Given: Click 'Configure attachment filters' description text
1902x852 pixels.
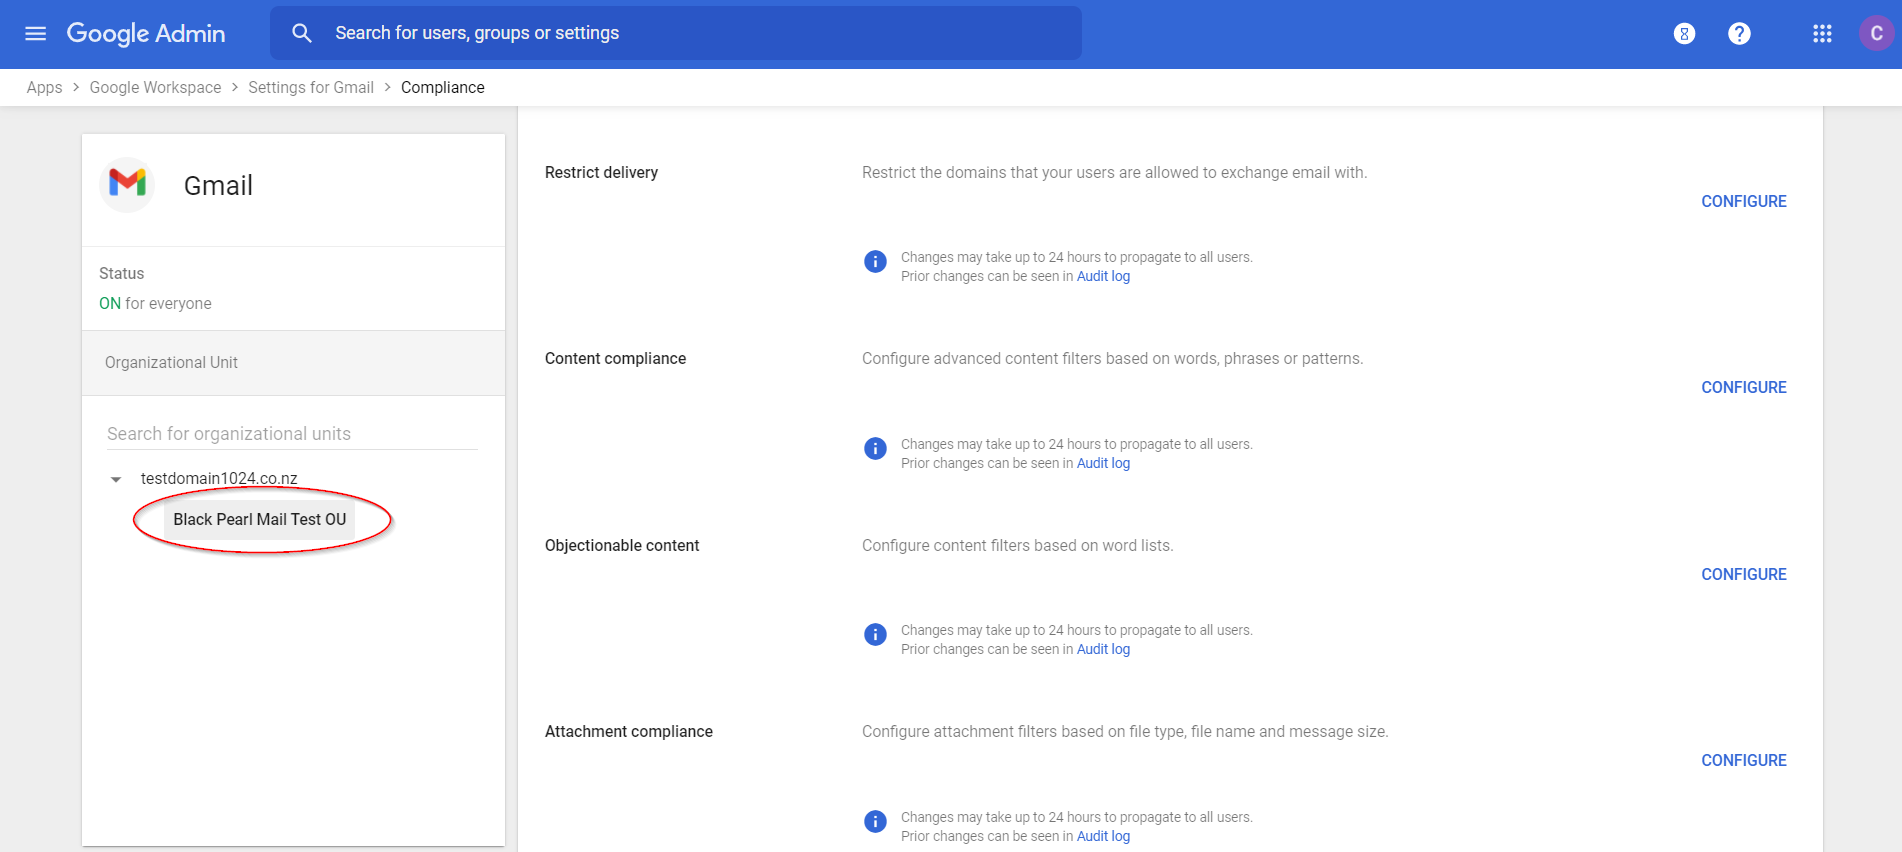Looking at the screenshot, I should point(1125,731).
